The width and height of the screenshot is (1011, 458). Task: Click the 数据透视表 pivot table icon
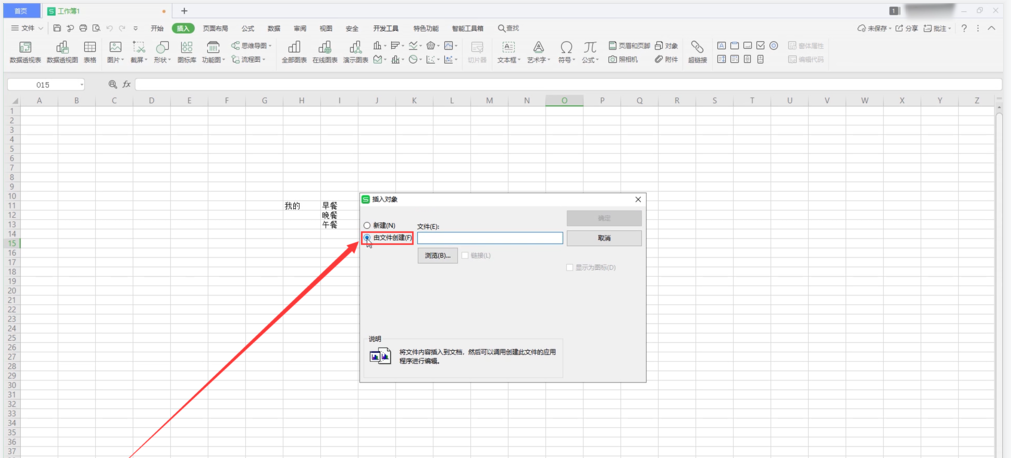(26, 47)
